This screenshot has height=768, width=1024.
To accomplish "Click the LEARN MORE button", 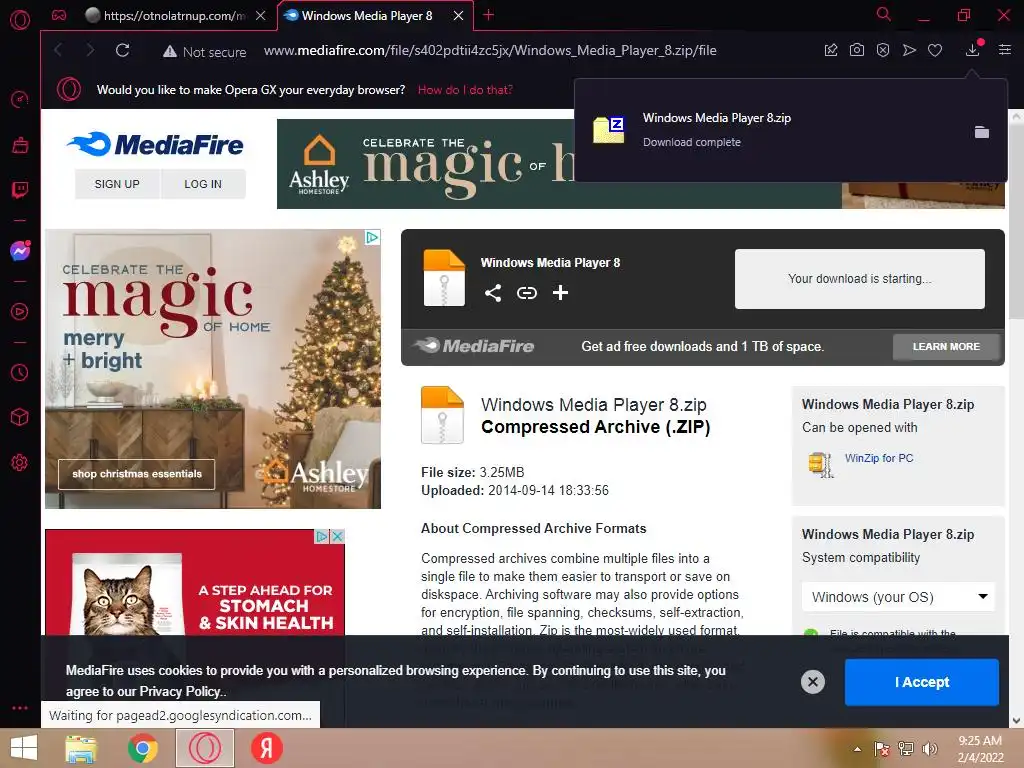I will 946,347.
